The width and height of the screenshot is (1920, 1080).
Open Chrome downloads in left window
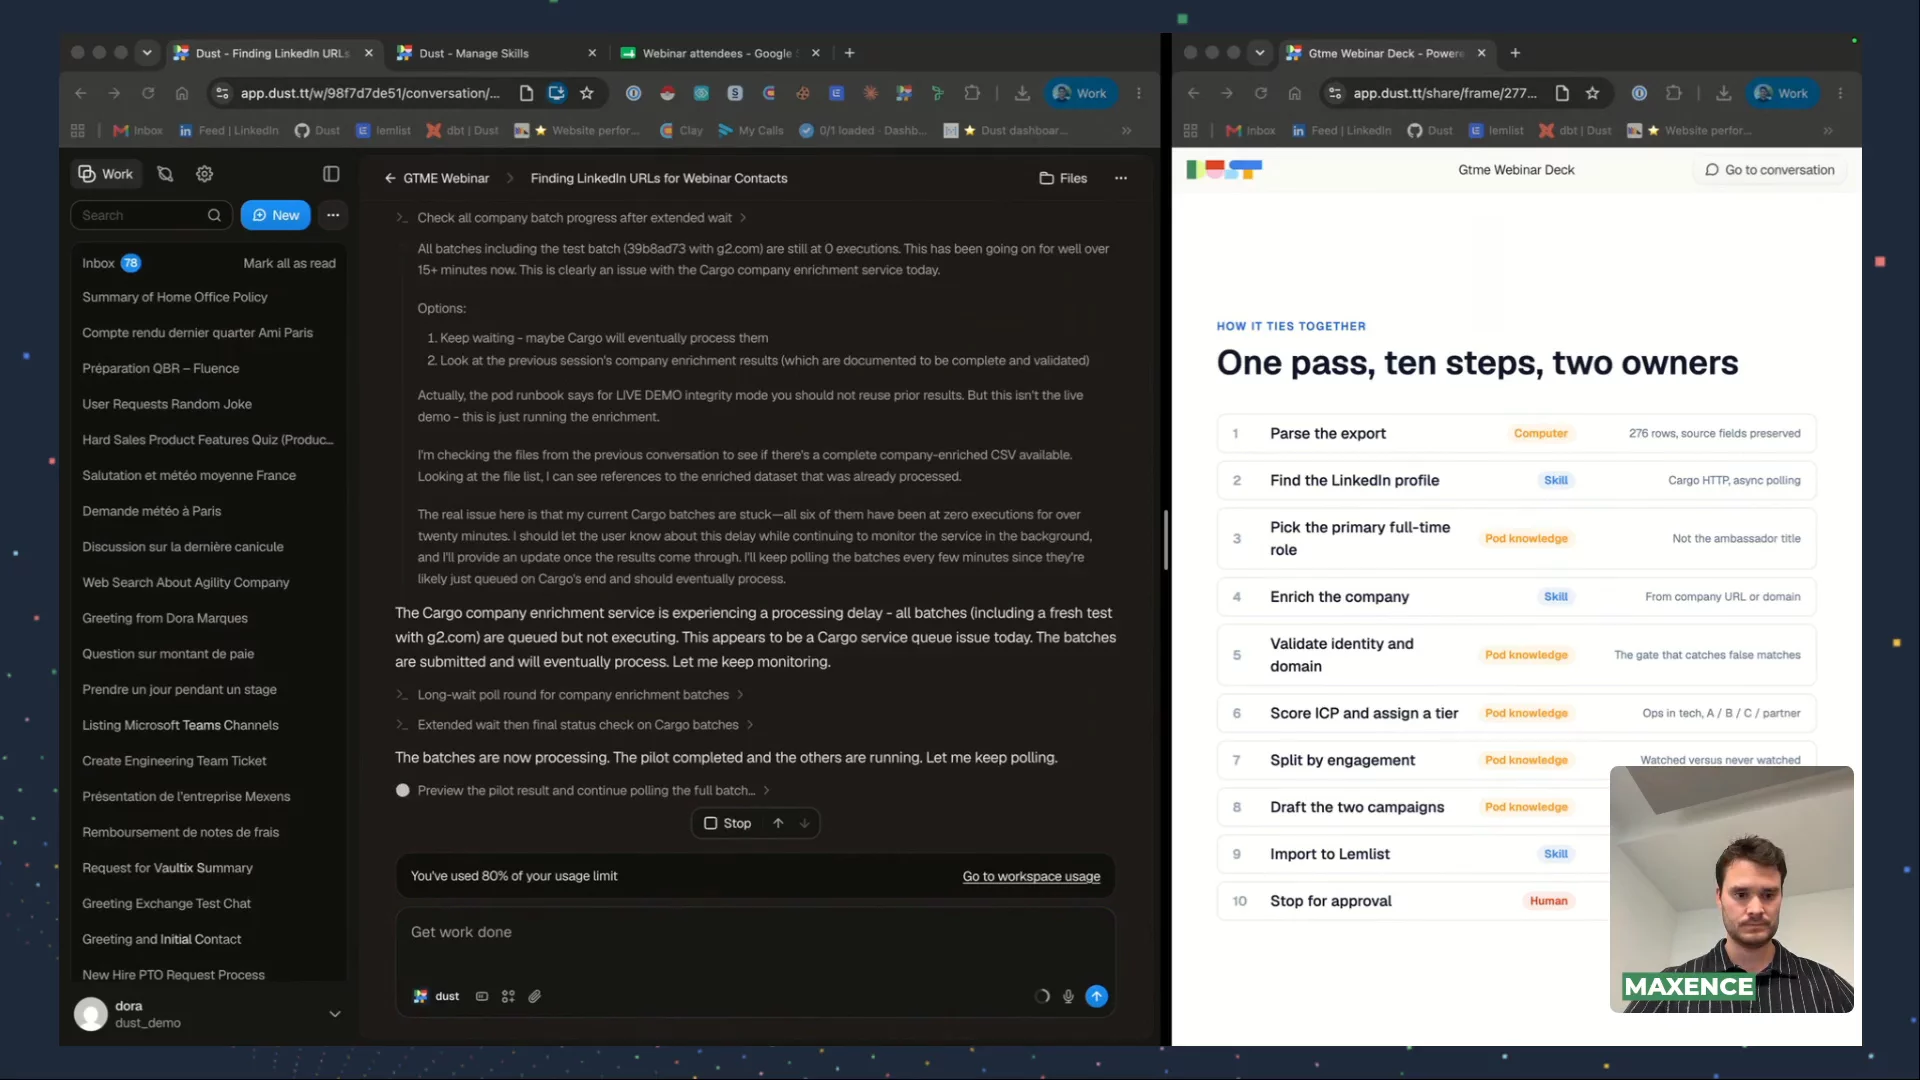click(x=1022, y=93)
